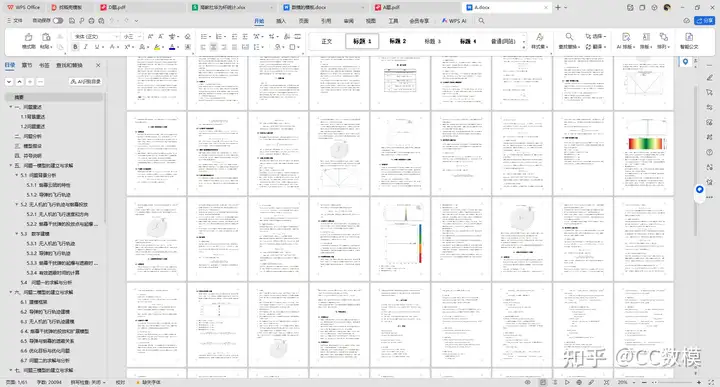This screenshot has width=720, height=387.
Task: Select the 标题 1 heading style
Action: [x=362, y=41]
